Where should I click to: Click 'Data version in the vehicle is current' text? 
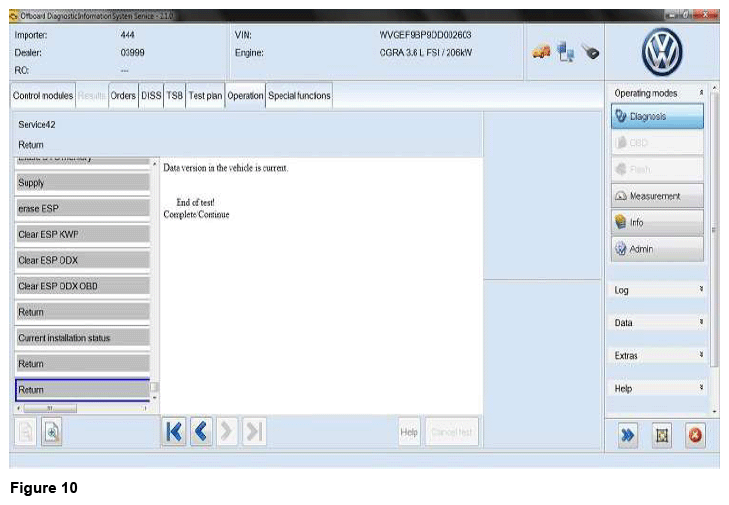(225, 168)
